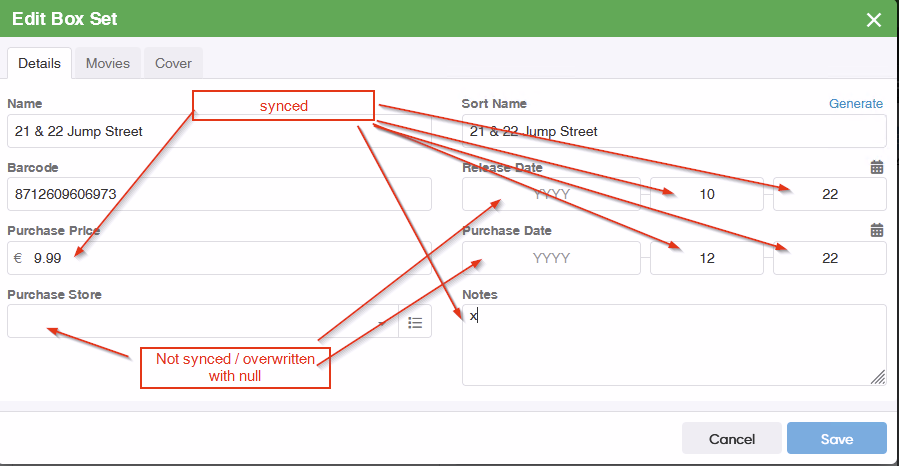
Task: Select the Details tab
Action: (x=40, y=63)
